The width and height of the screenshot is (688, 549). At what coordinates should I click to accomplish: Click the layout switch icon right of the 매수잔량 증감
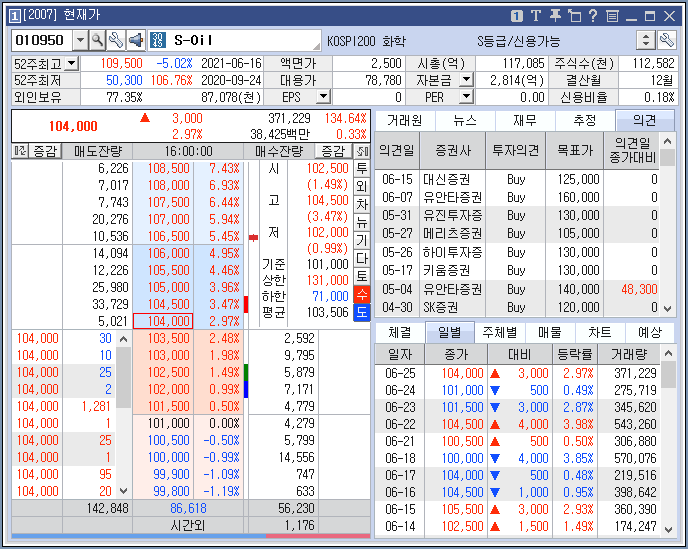click(362, 151)
